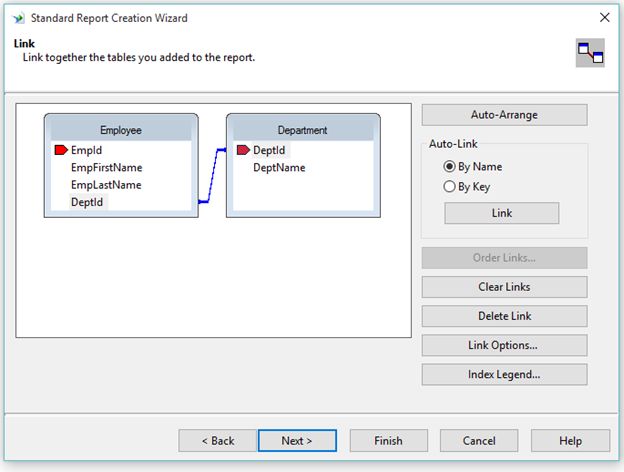The image size is (624, 472).
Task: Open Link Options dialog
Action: pyautogui.click(x=504, y=345)
